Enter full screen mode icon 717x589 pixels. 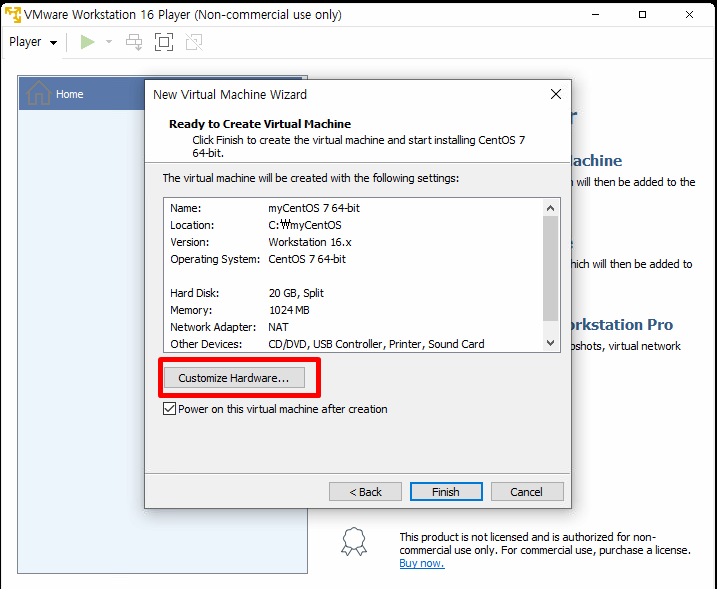[164, 42]
